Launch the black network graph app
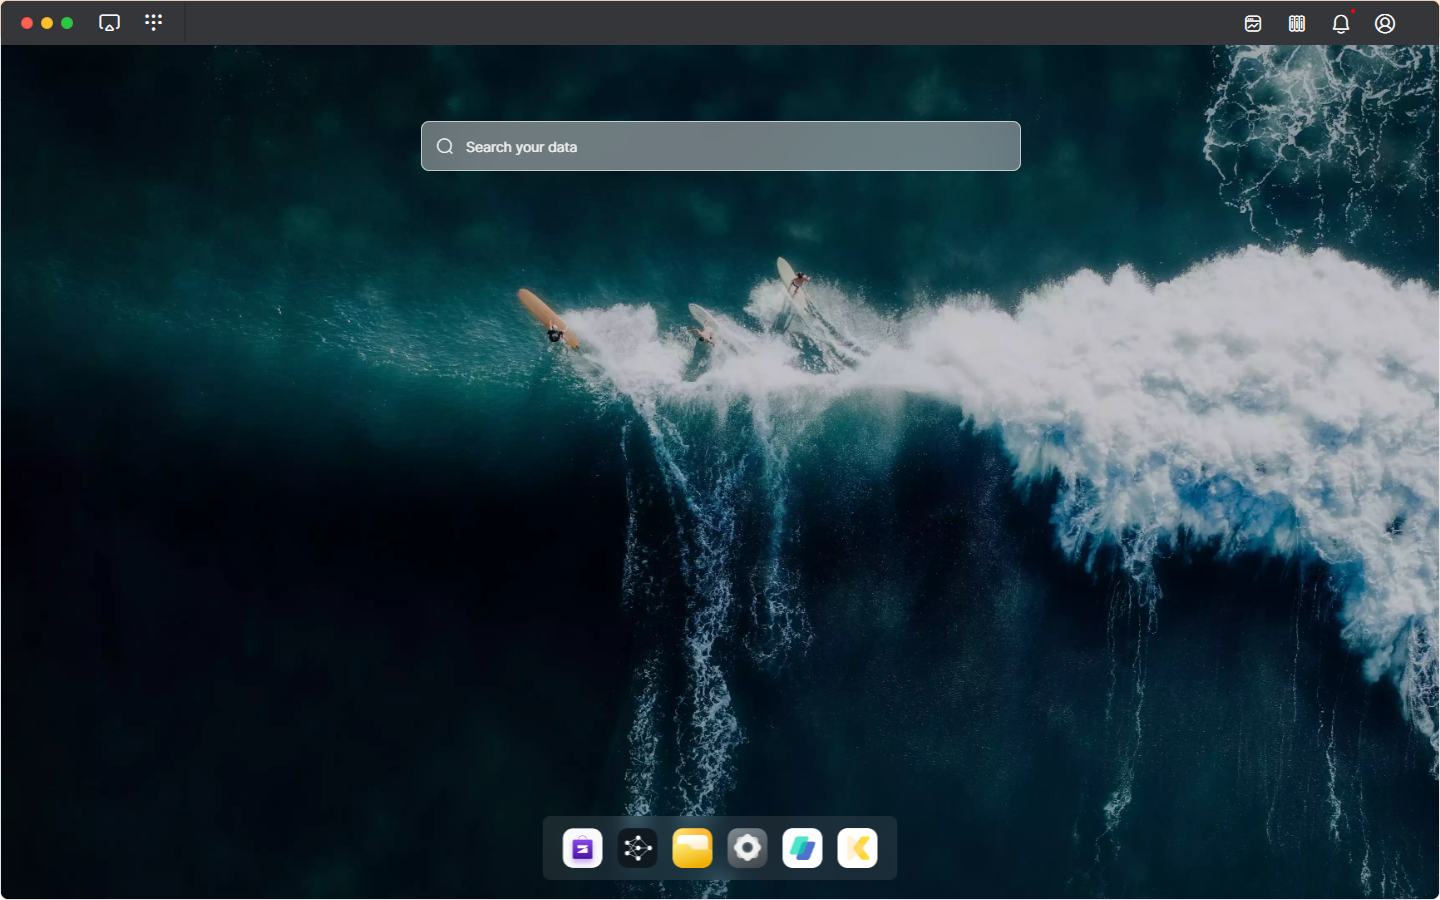1440x900 pixels. pyautogui.click(x=637, y=848)
